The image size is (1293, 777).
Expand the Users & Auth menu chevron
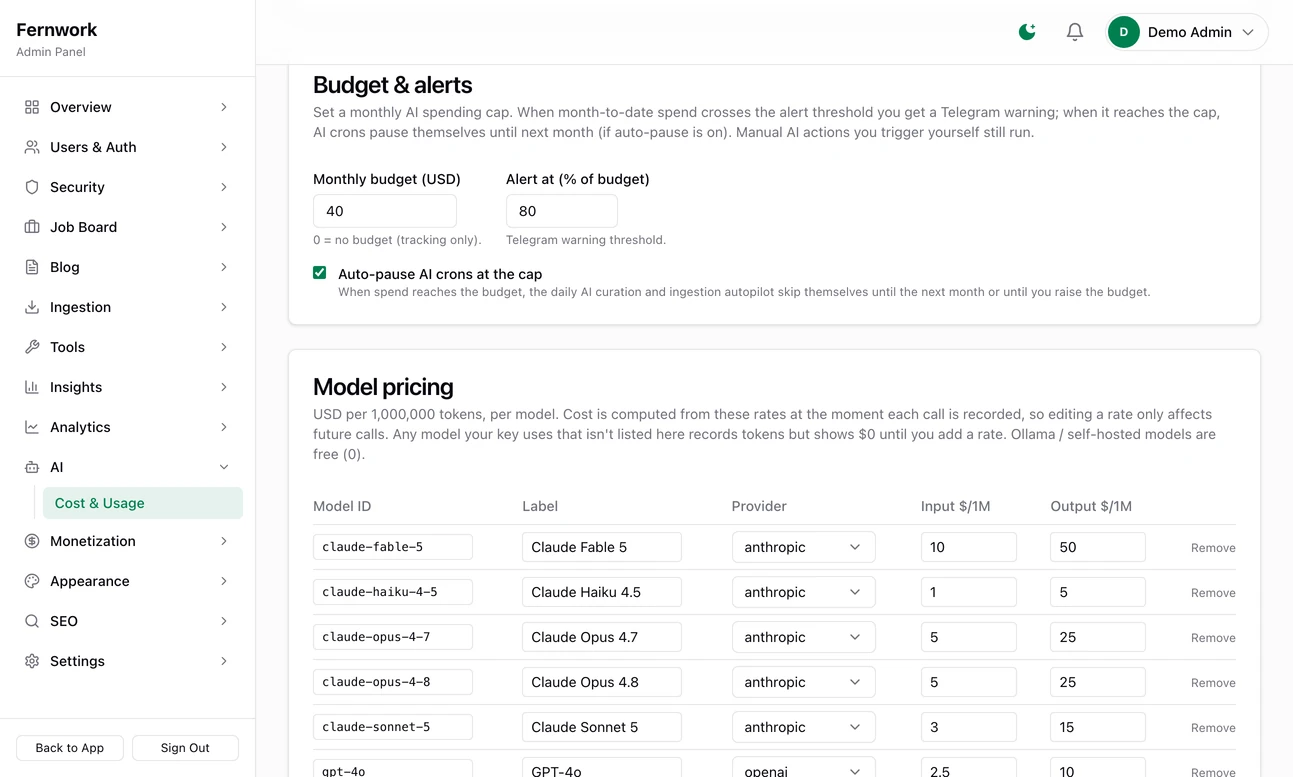pyautogui.click(x=224, y=147)
